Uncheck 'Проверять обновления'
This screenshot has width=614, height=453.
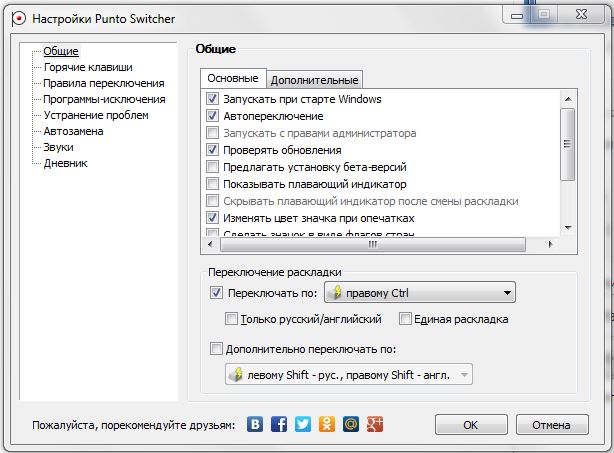pos(212,150)
